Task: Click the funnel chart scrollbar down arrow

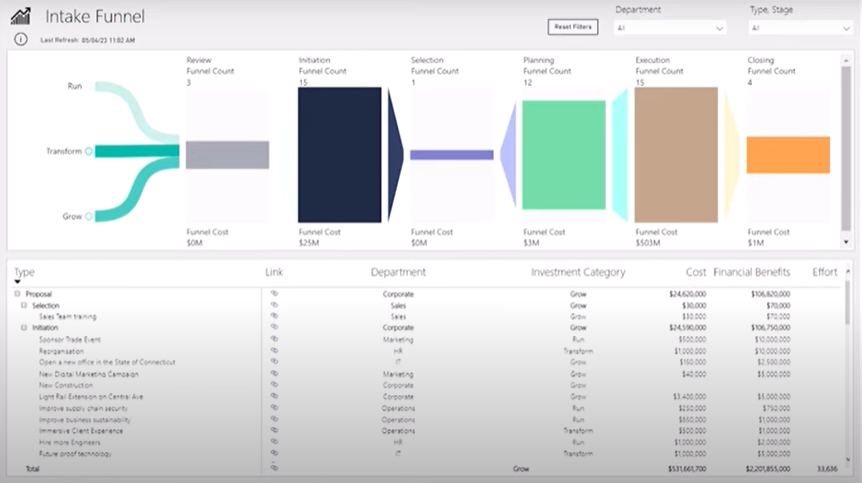Action: click(847, 242)
